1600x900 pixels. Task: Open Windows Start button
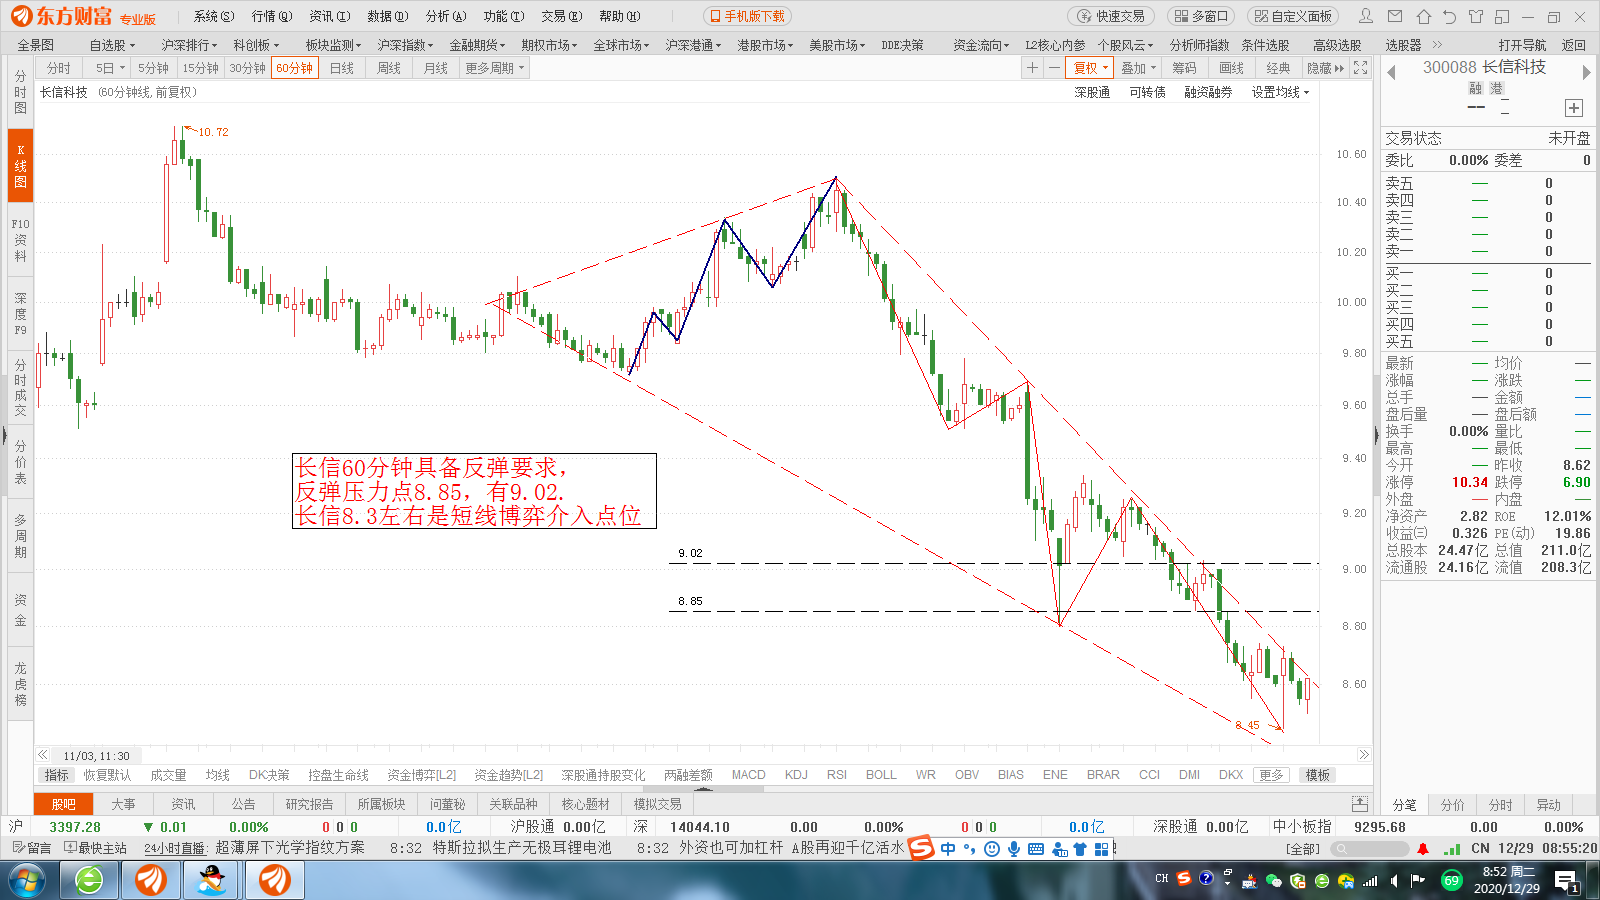(28, 880)
